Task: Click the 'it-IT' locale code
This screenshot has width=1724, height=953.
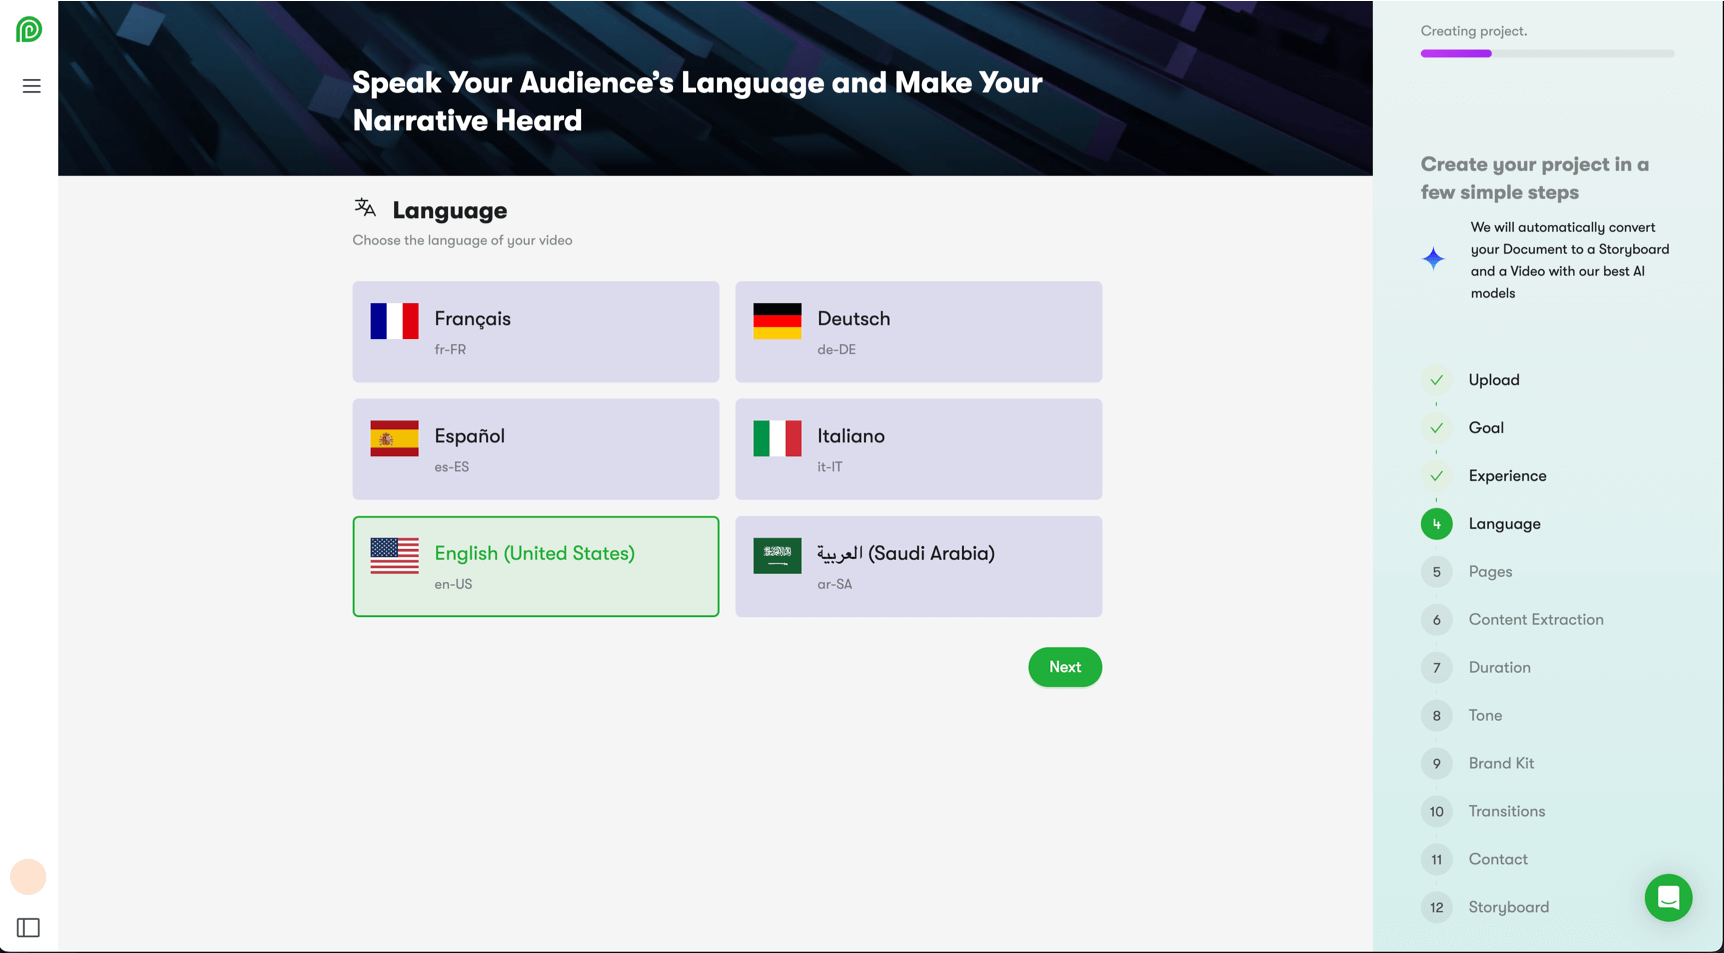Action: point(829,467)
